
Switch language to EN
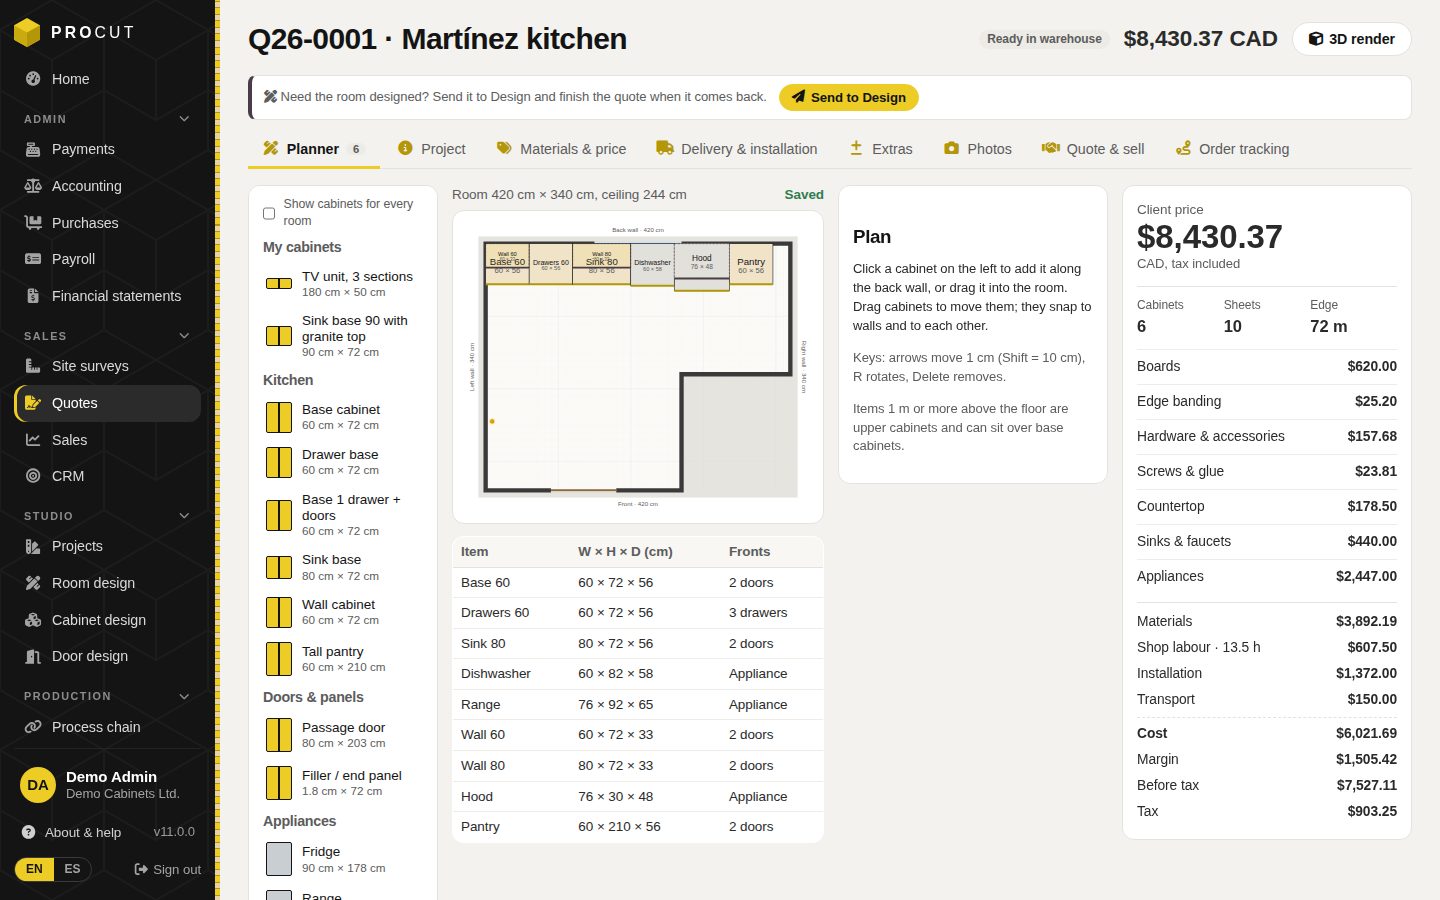pos(34,869)
